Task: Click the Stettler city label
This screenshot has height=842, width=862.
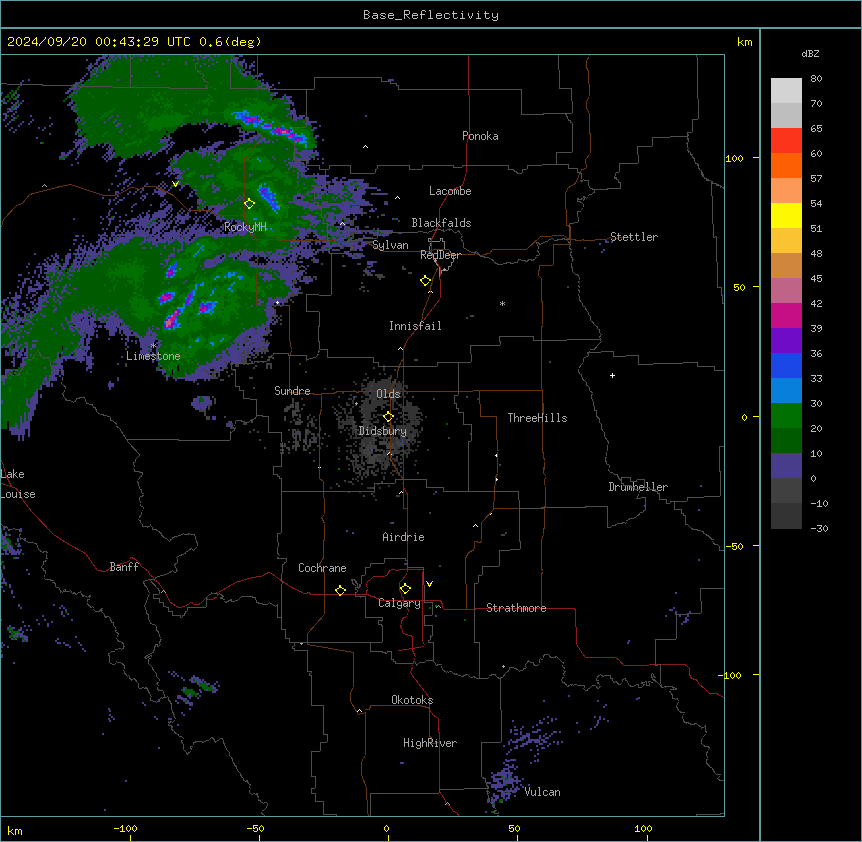Action: [x=634, y=237]
